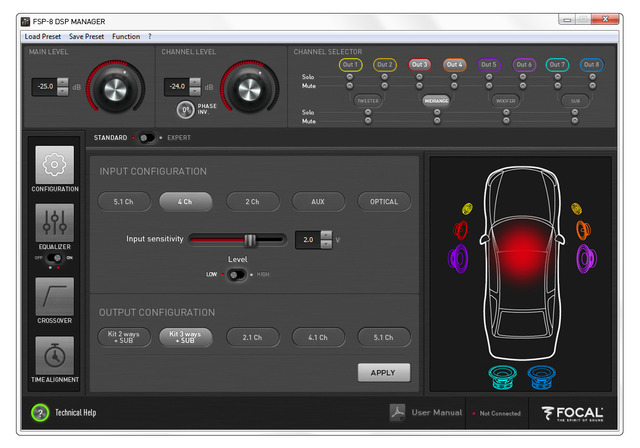Click the green Technical Help question icon
The image size is (640, 448).
click(x=40, y=412)
